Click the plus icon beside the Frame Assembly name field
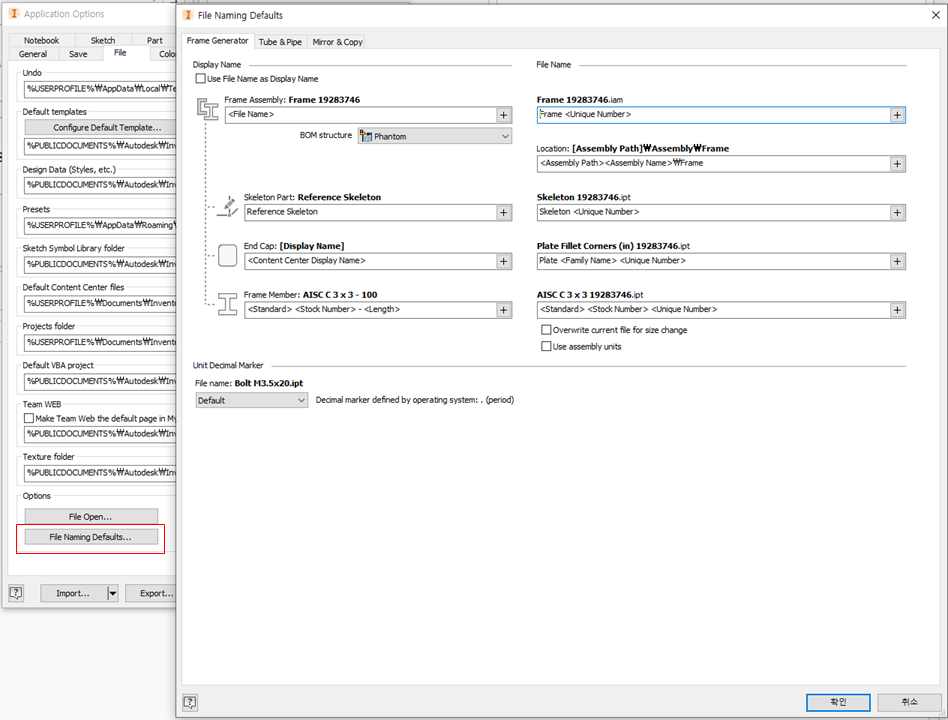This screenshot has width=948, height=720. [503, 116]
